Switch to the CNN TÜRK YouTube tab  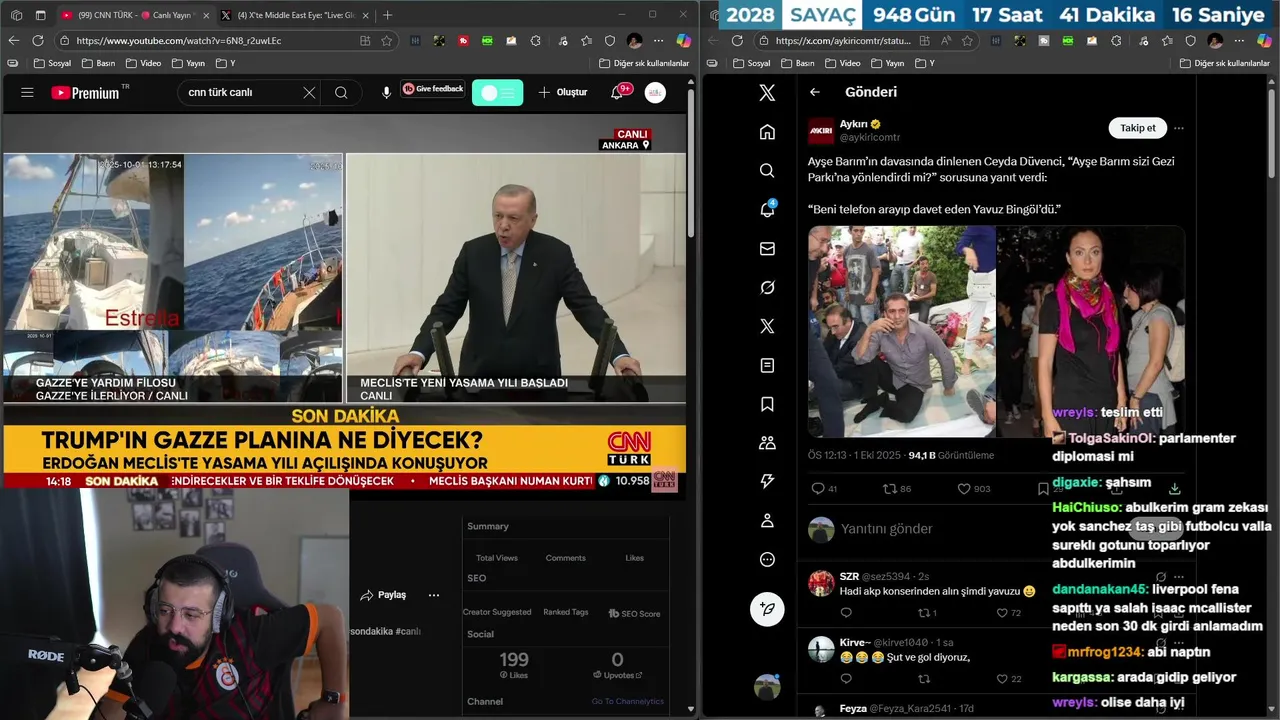click(135, 15)
